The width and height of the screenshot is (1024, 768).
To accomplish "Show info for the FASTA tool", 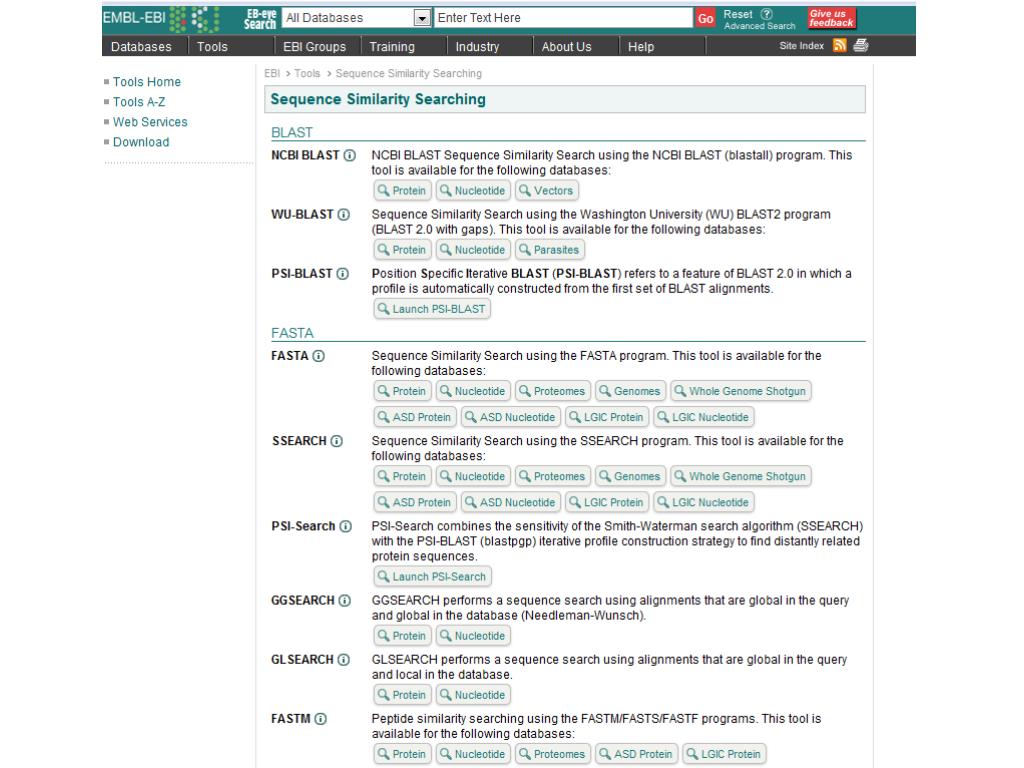I will coord(318,356).
